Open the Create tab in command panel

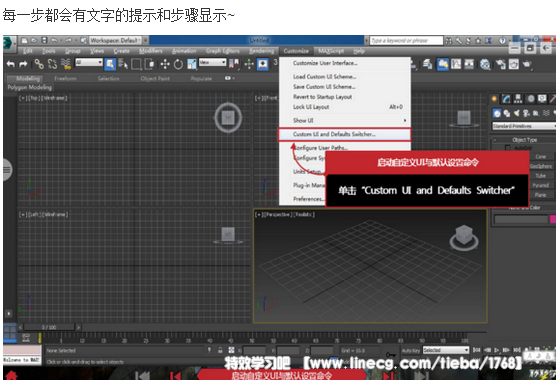tap(494, 99)
